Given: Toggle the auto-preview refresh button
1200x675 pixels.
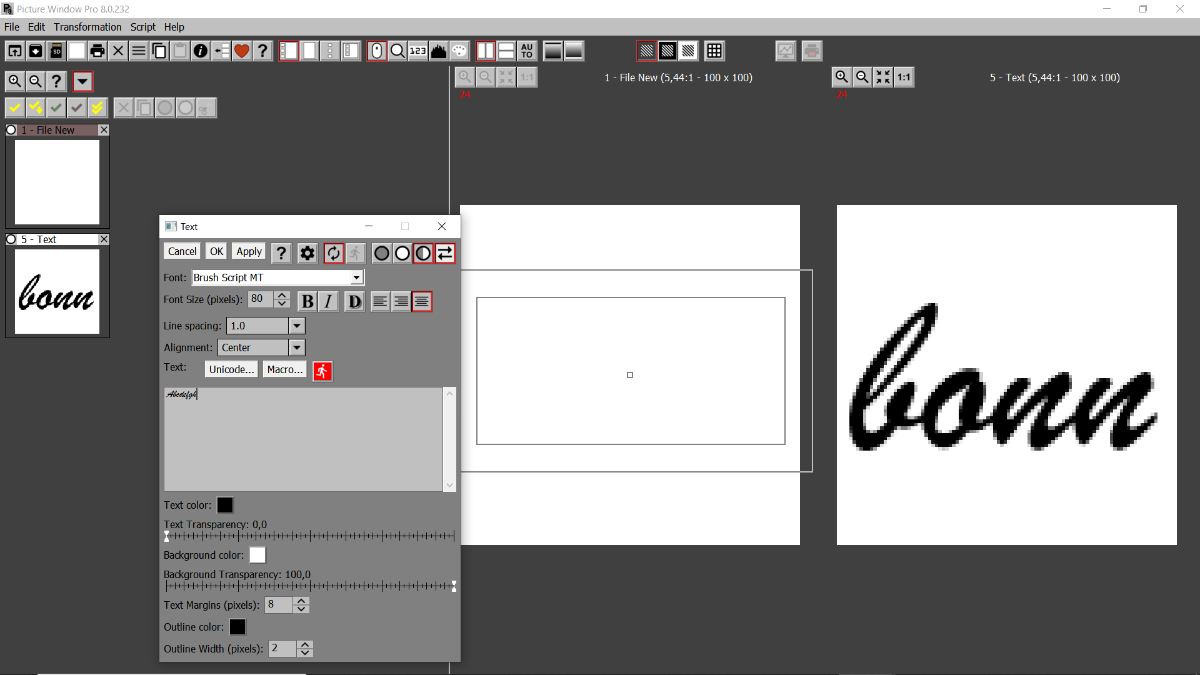Looking at the screenshot, I should [334, 253].
